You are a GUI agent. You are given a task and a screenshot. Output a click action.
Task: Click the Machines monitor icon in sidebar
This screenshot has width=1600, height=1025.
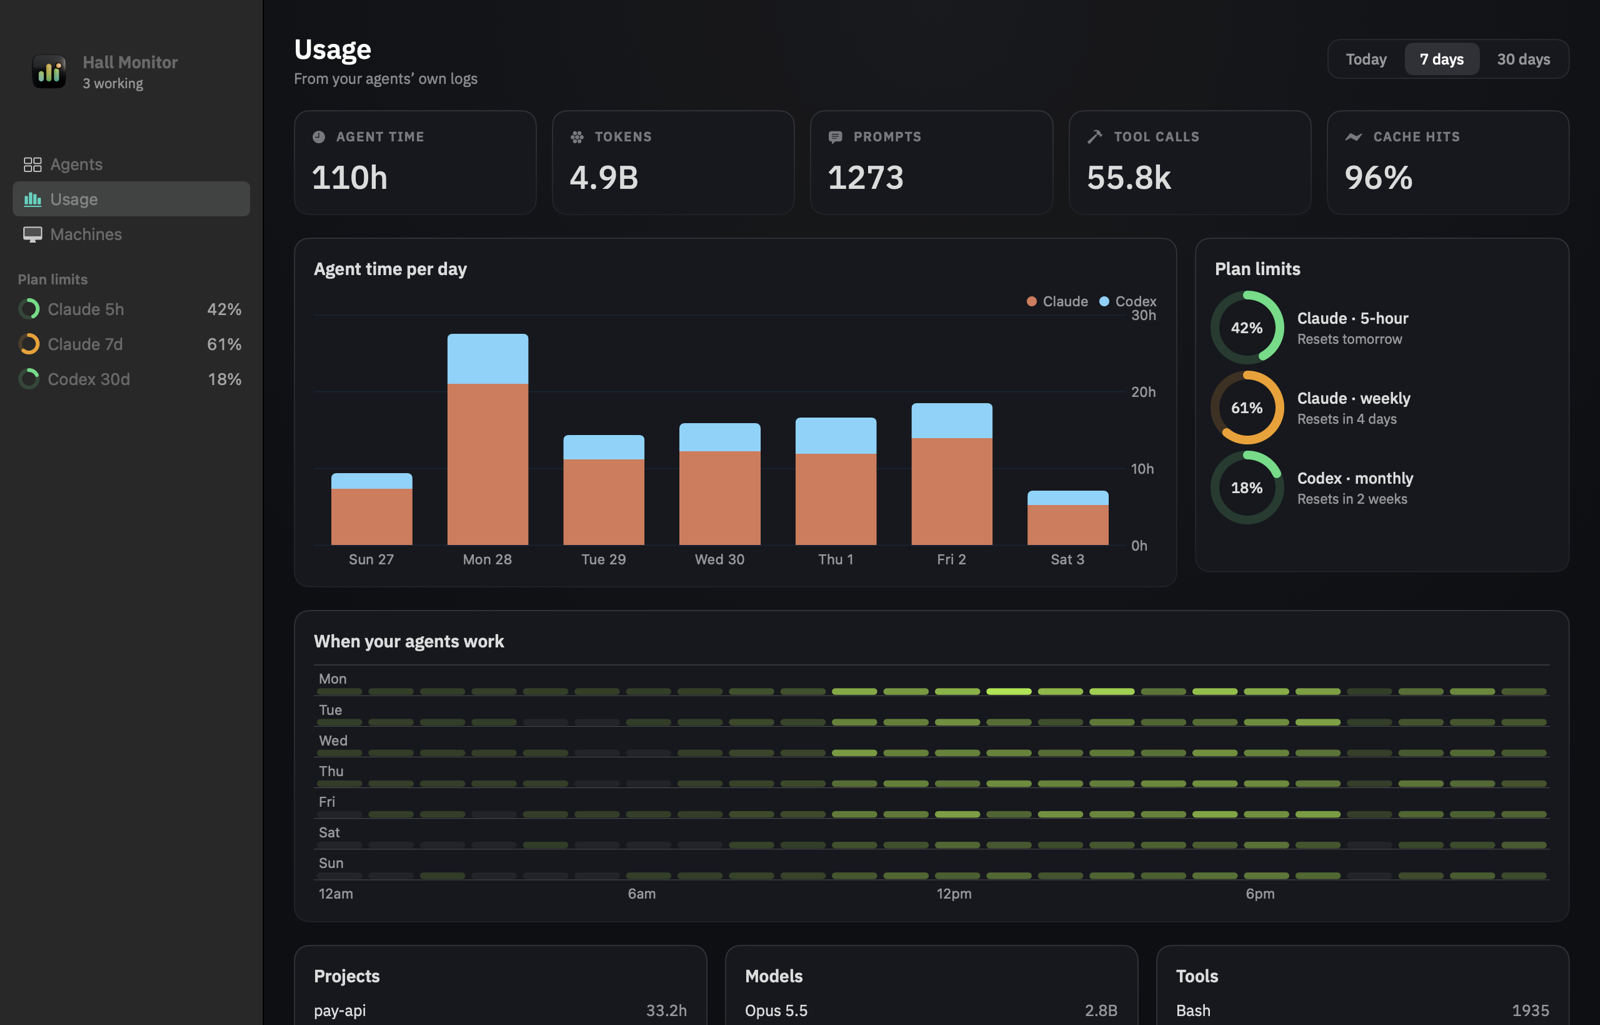(x=33, y=234)
